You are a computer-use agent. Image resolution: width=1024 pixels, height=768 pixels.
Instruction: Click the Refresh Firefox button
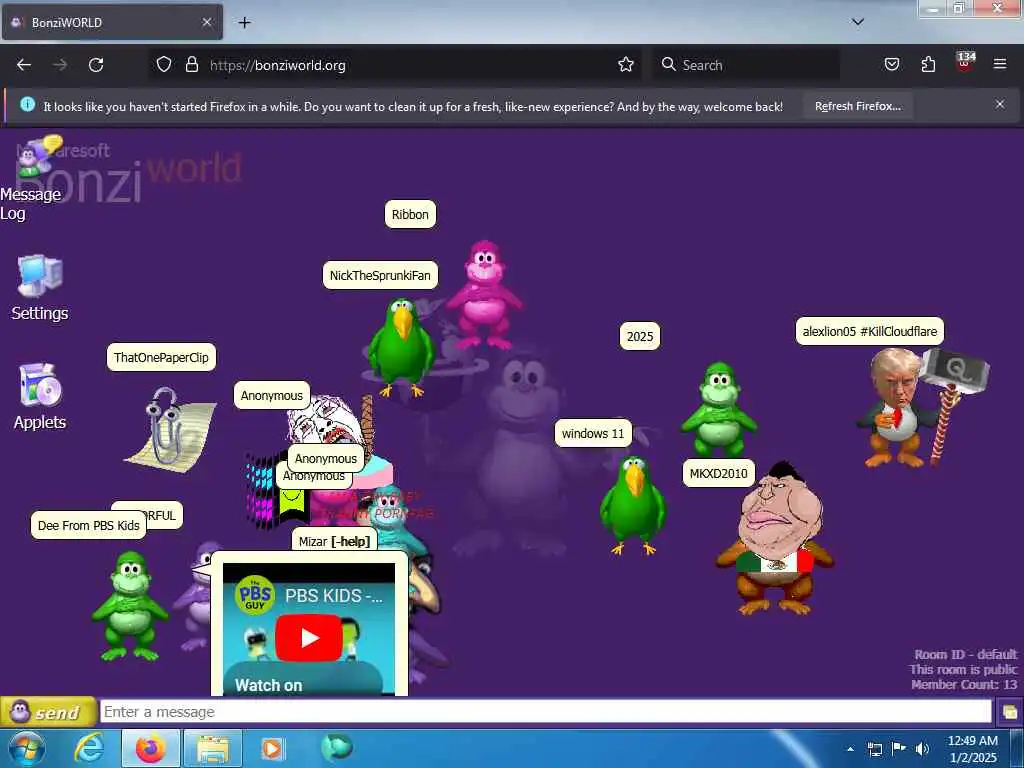pos(857,106)
